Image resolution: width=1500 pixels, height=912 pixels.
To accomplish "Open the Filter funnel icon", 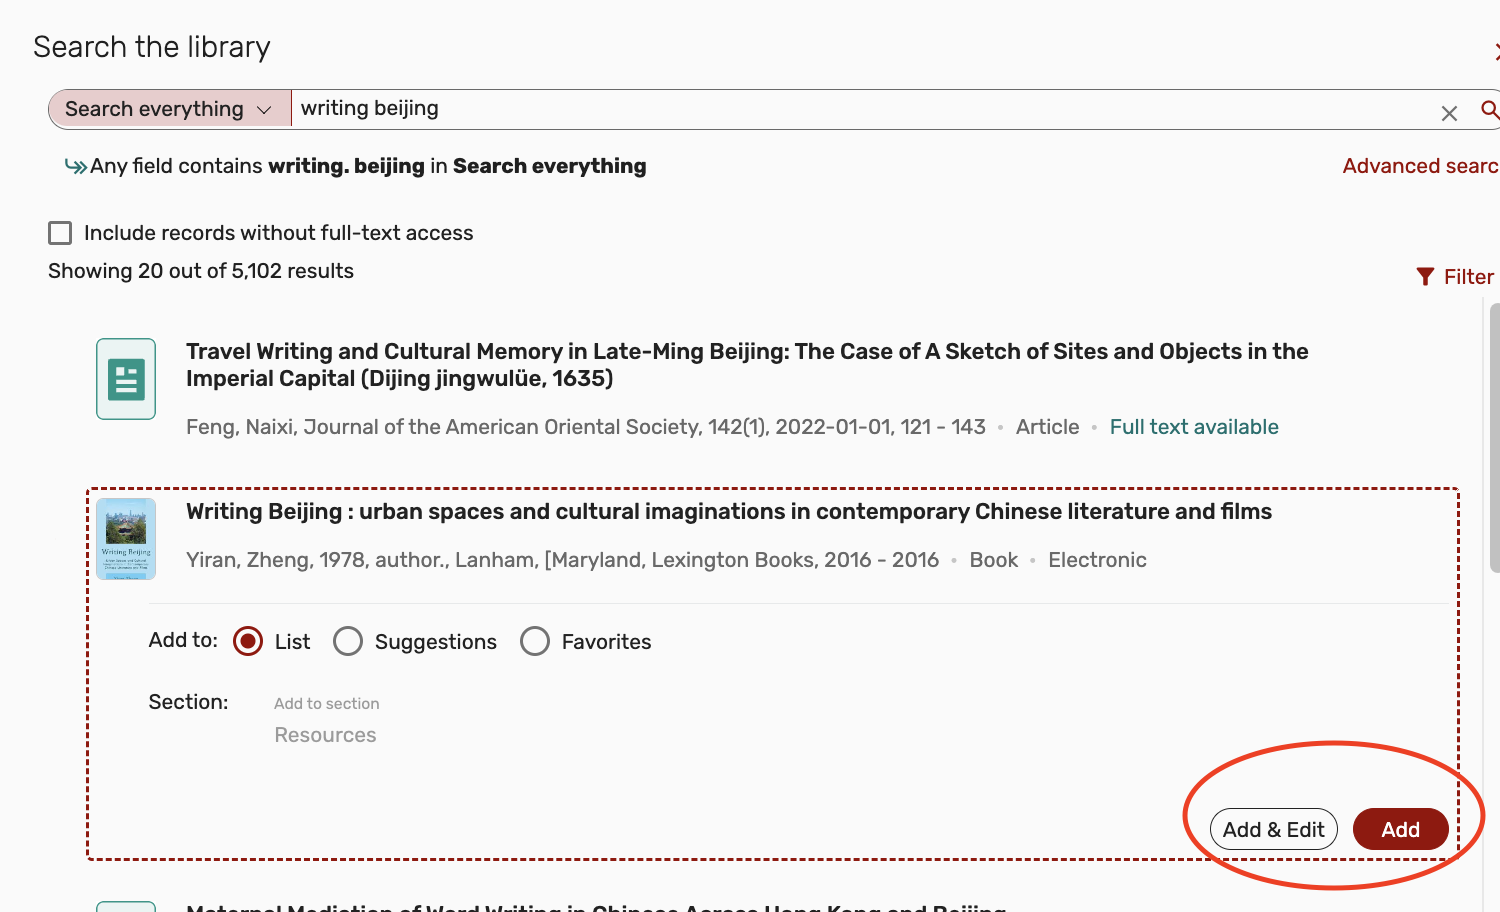I will [x=1427, y=276].
